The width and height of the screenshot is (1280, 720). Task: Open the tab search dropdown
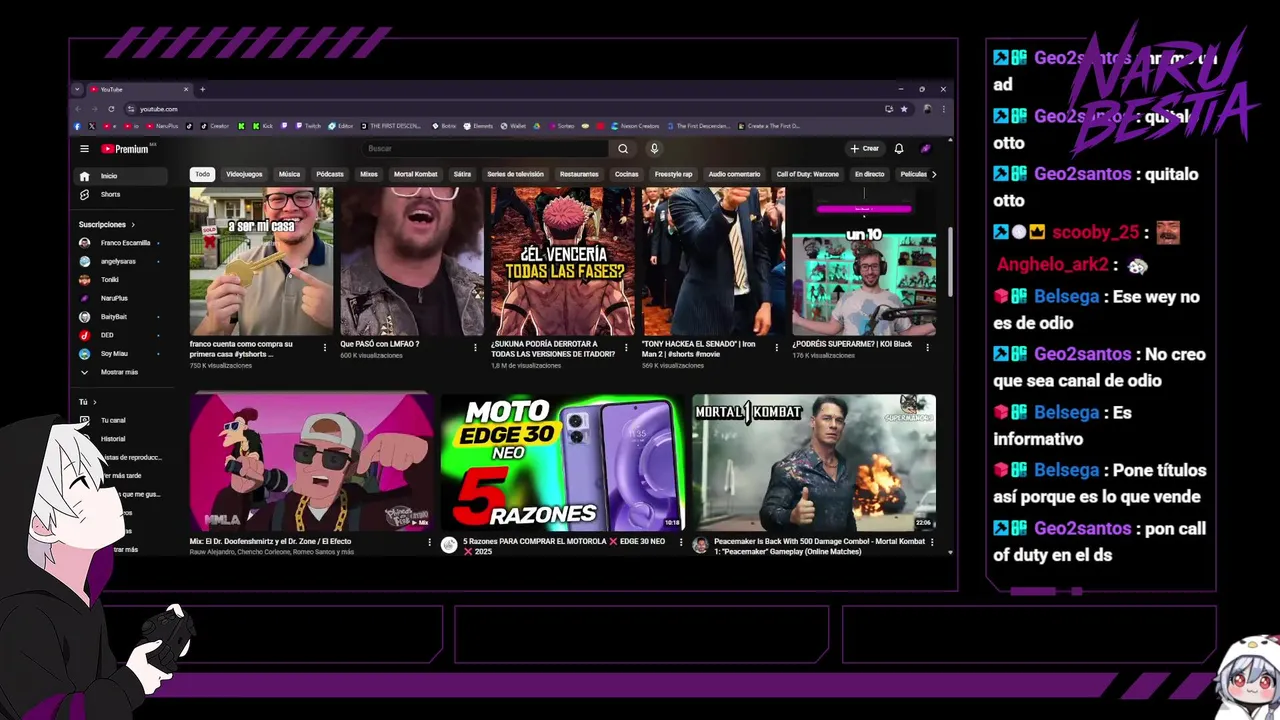[x=77, y=89]
